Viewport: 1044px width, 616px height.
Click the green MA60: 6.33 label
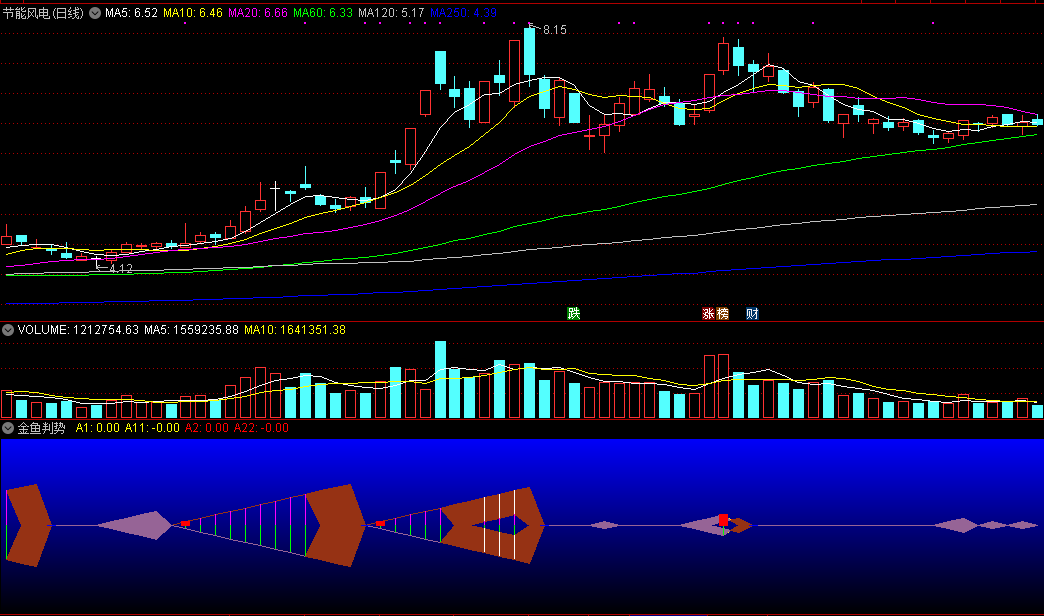(x=323, y=13)
